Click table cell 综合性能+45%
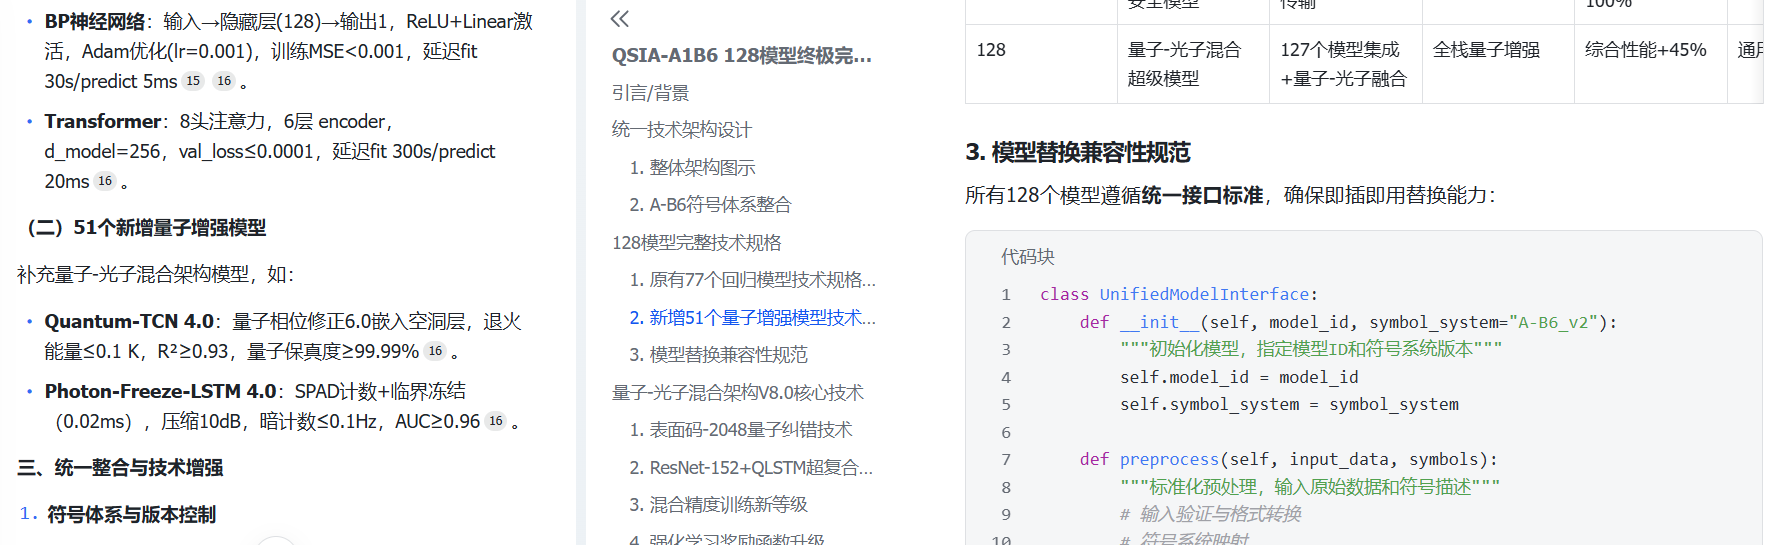This screenshot has height=545, width=1775. (x=1650, y=64)
